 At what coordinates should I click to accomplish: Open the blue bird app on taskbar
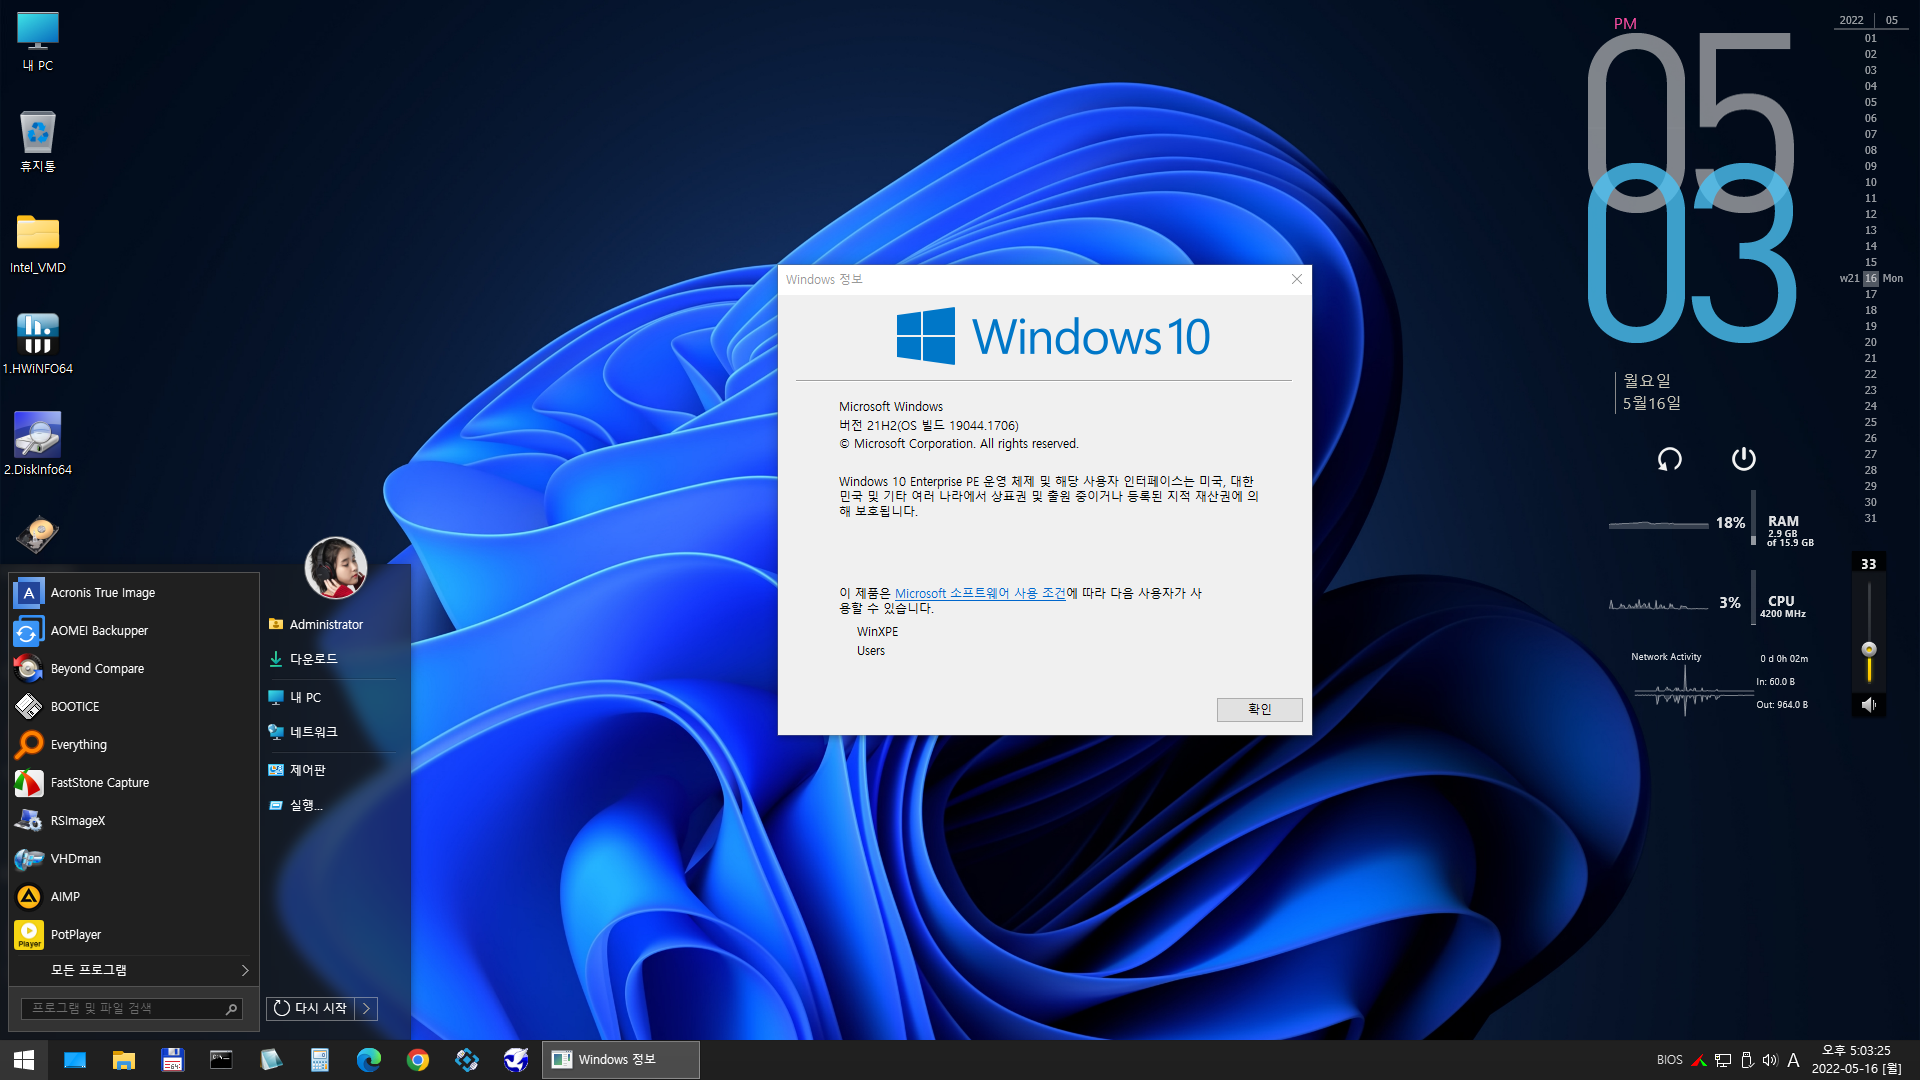point(516,1060)
